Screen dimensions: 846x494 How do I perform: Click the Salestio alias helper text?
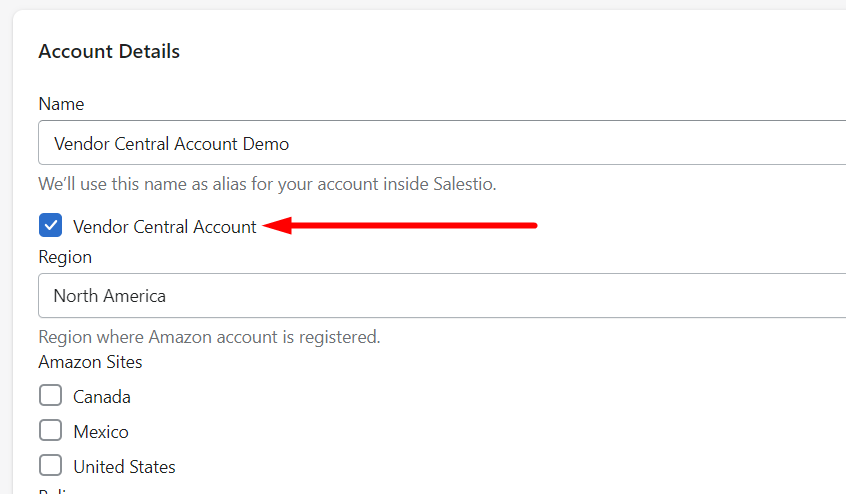click(267, 184)
